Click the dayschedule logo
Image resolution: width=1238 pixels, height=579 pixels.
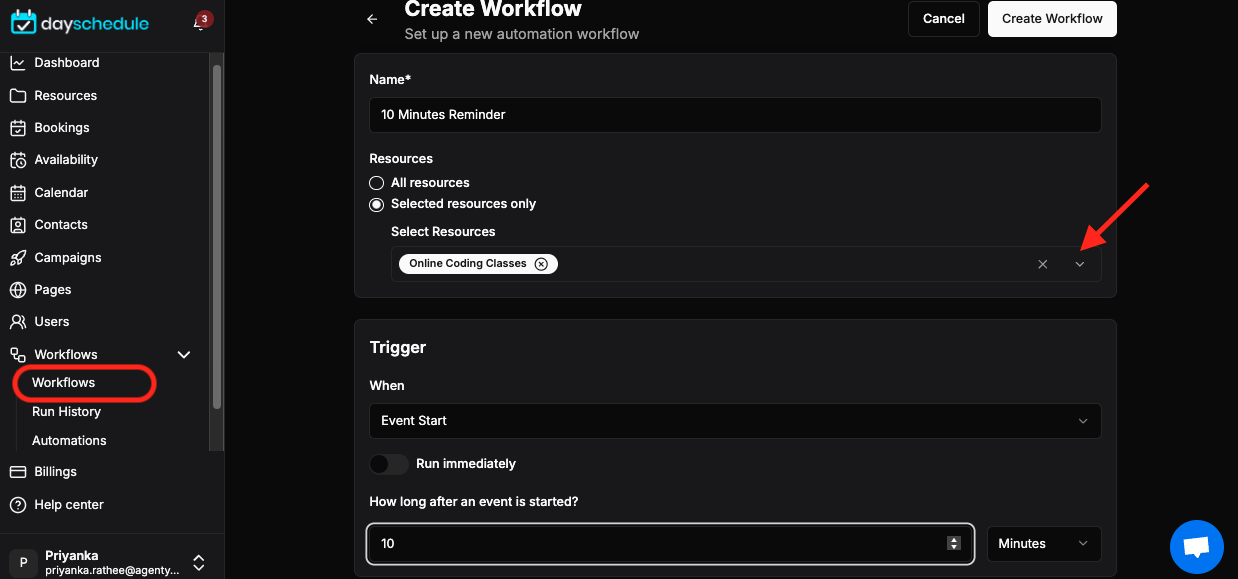80,22
